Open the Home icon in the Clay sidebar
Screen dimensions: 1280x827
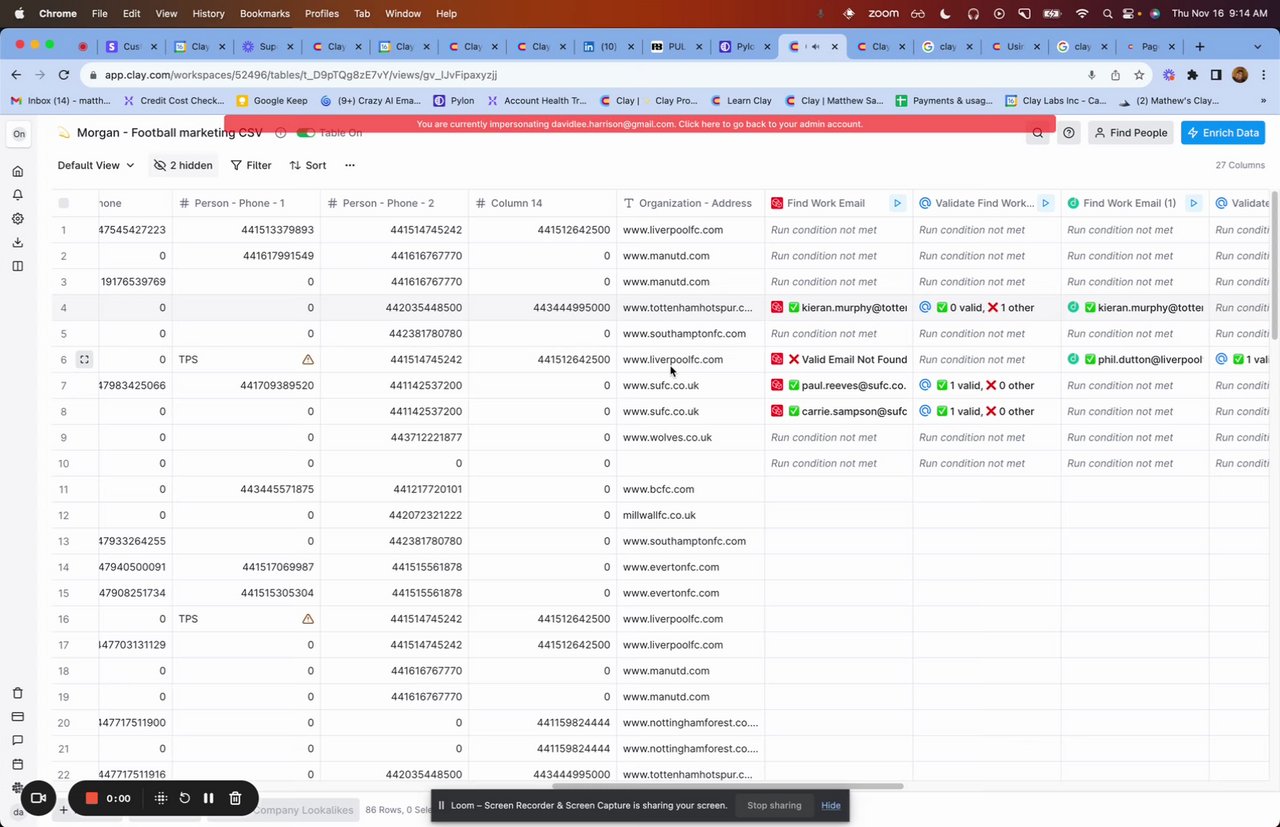click(x=18, y=171)
